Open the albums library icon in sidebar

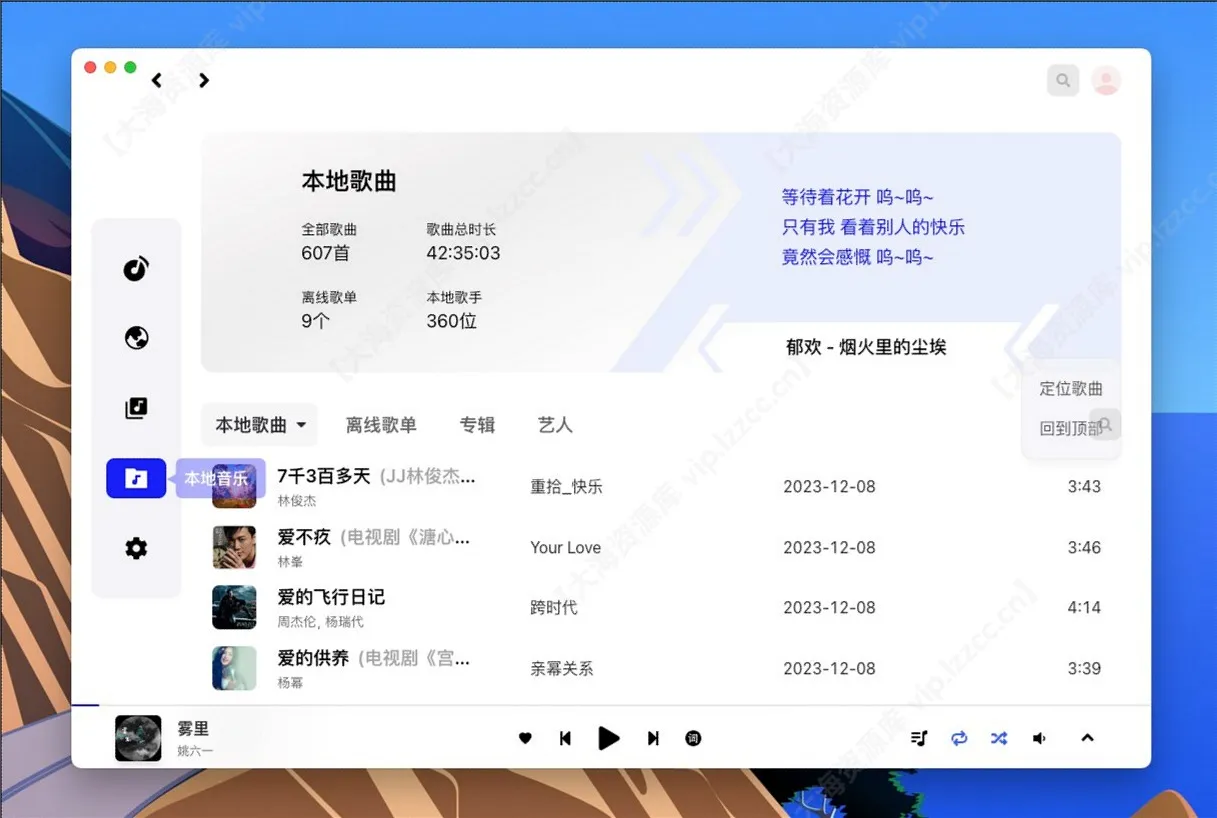tap(136, 407)
